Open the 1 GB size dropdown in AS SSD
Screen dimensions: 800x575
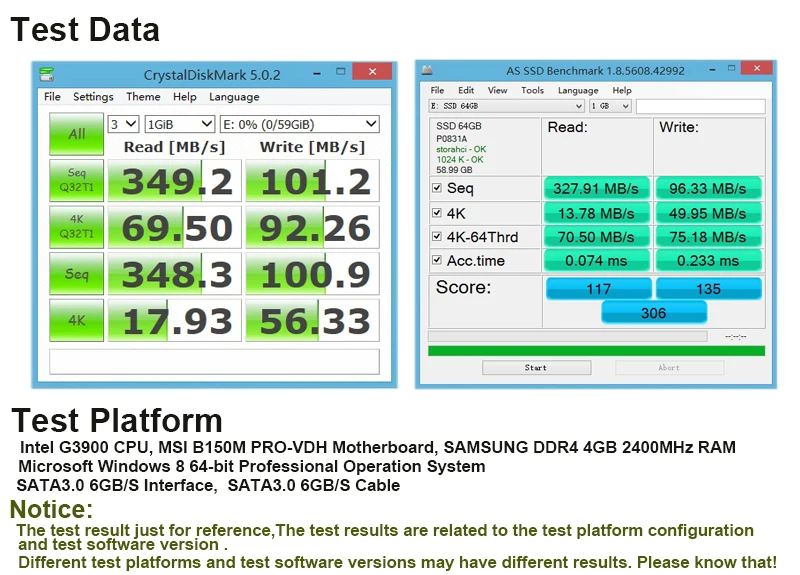pos(610,106)
